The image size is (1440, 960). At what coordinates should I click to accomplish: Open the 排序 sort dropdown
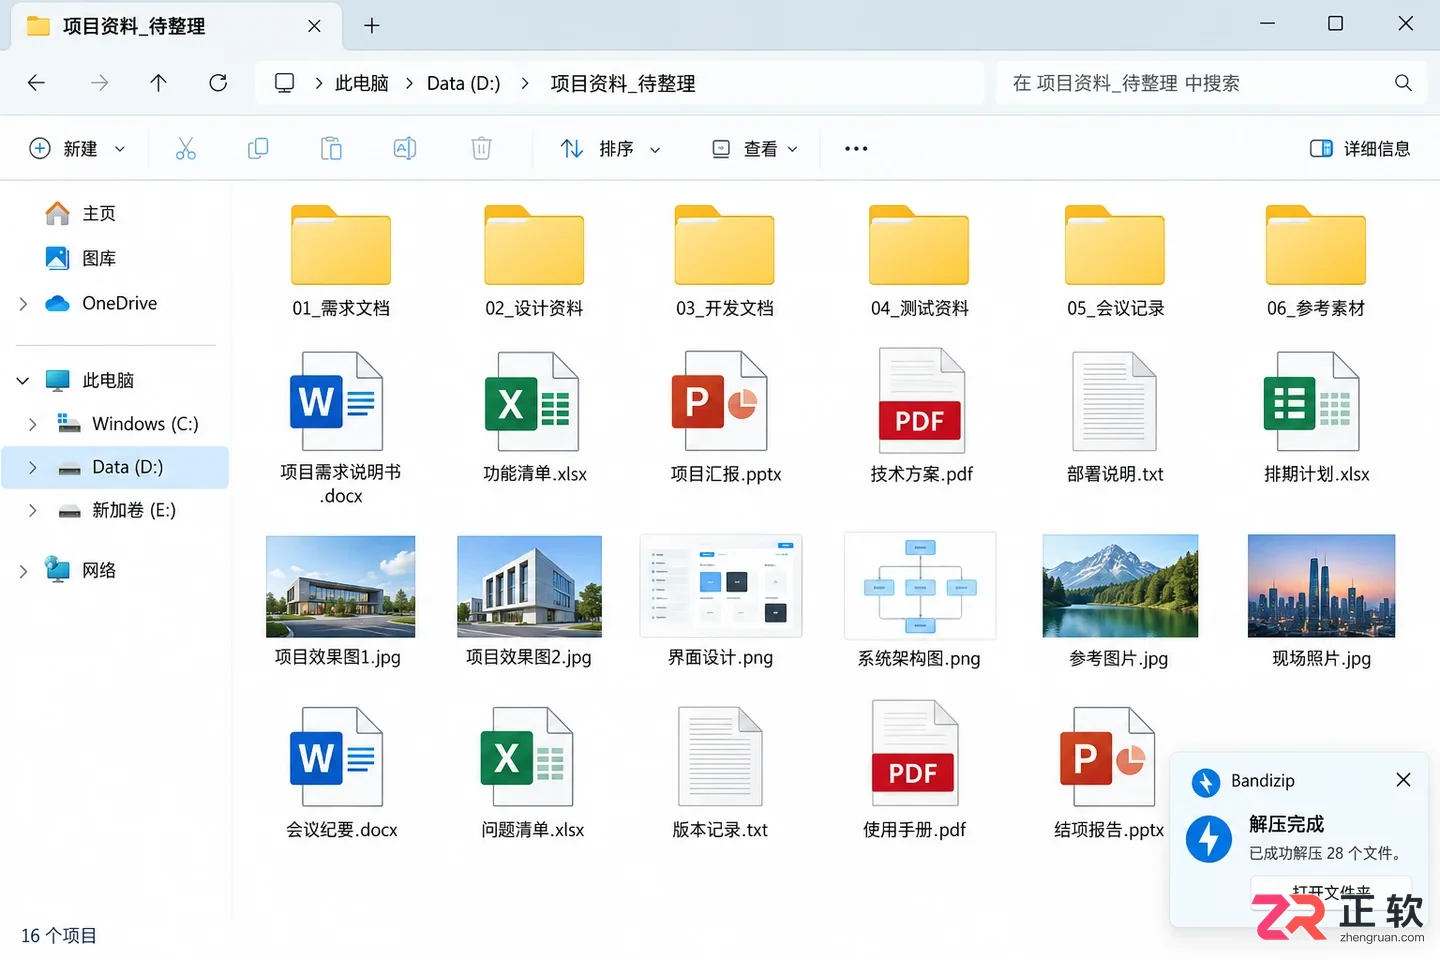point(610,149)
